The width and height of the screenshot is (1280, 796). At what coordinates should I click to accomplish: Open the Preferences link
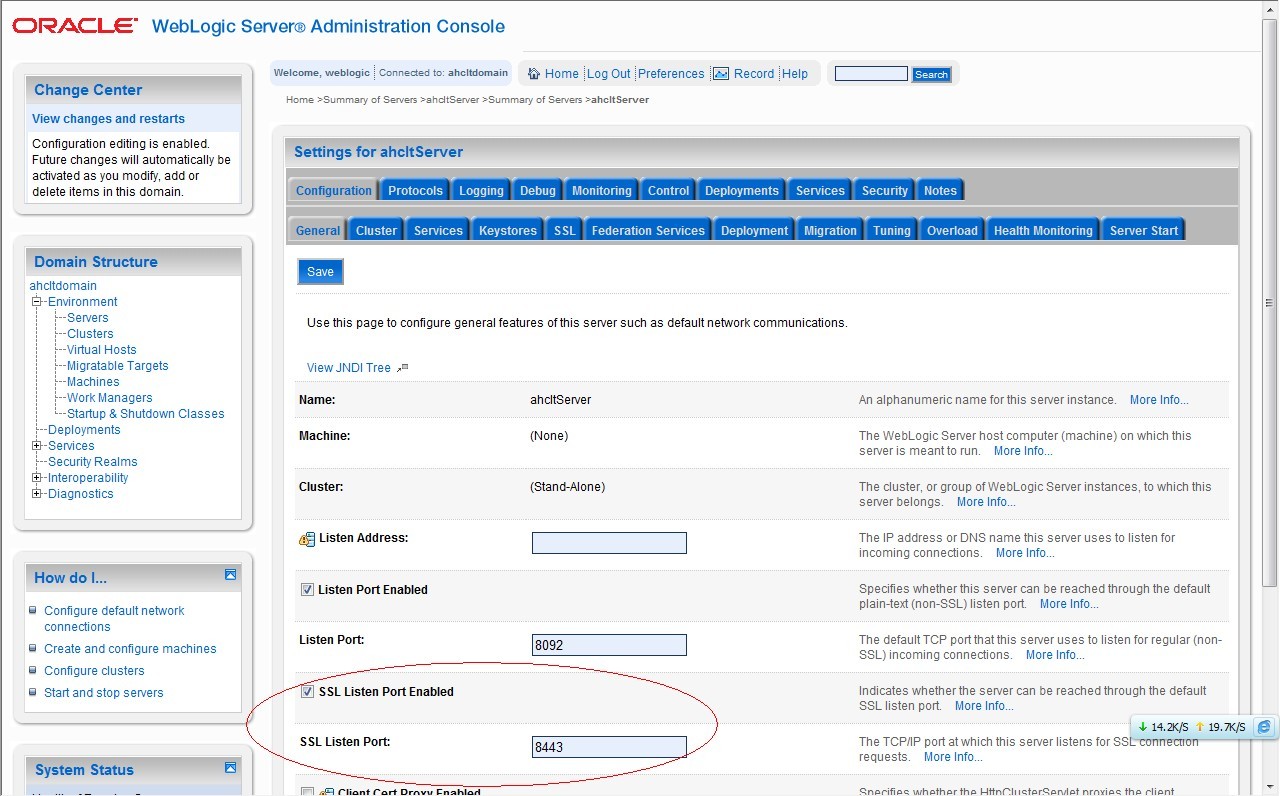[671, 74]
